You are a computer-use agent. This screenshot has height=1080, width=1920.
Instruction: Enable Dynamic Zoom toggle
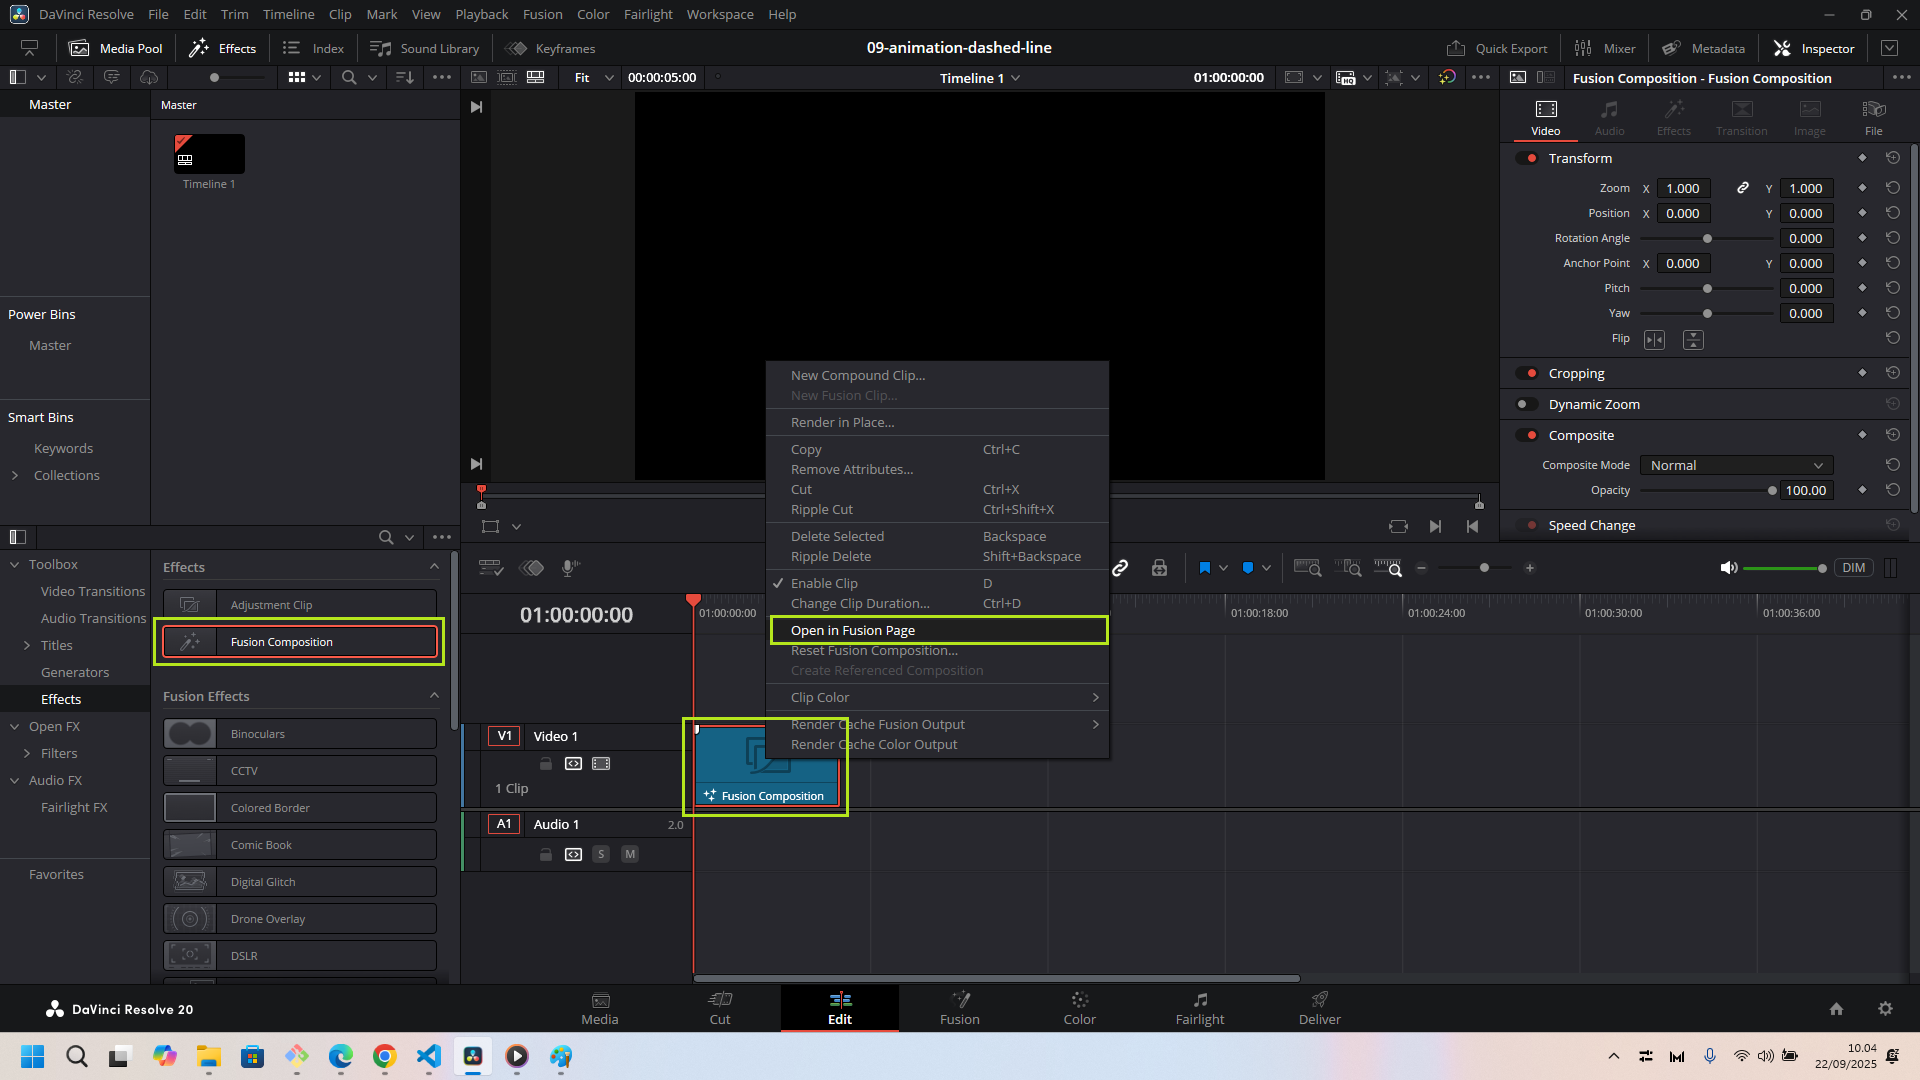tap(1527, 404)
